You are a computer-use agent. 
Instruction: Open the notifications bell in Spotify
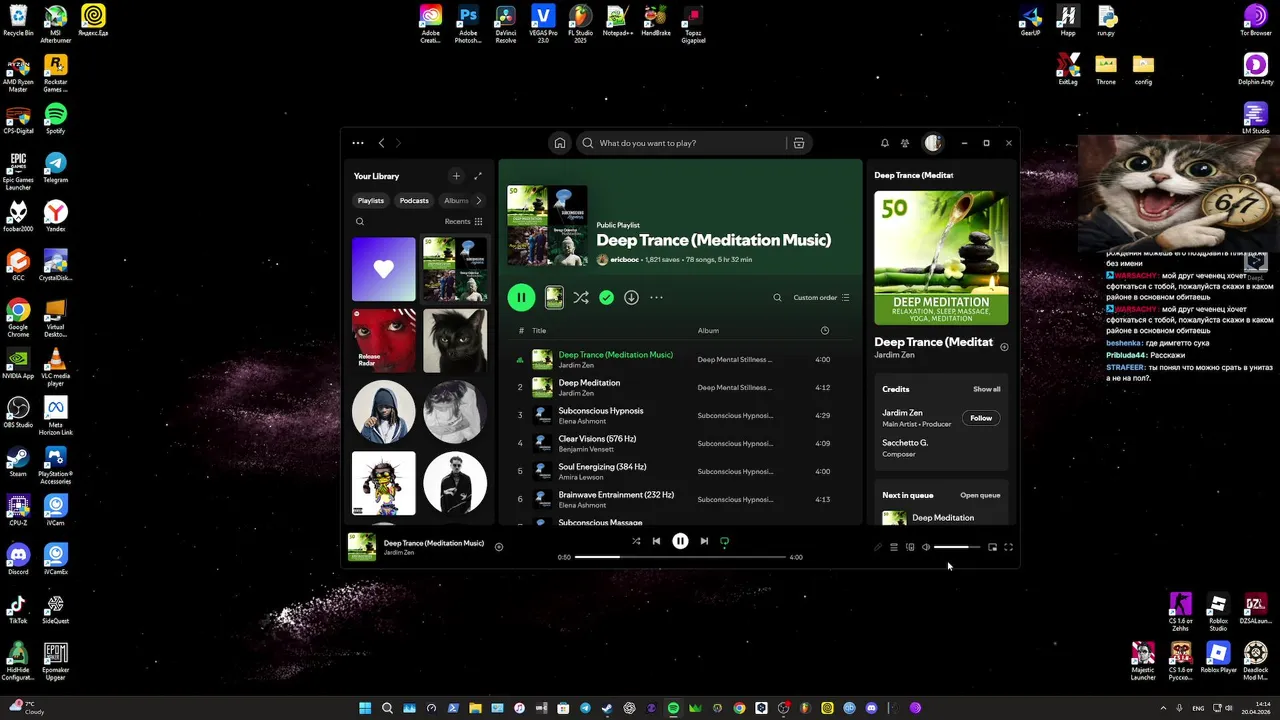884,143
